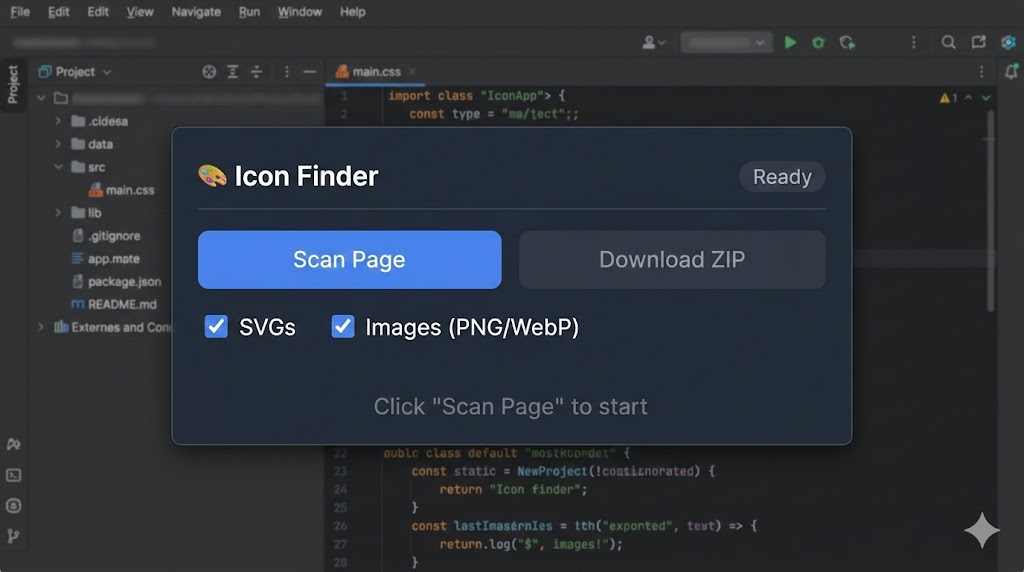This screenshot has height=572, width=1024.
Task: Collapse the src folder
Action: click(x=59, y=167)
